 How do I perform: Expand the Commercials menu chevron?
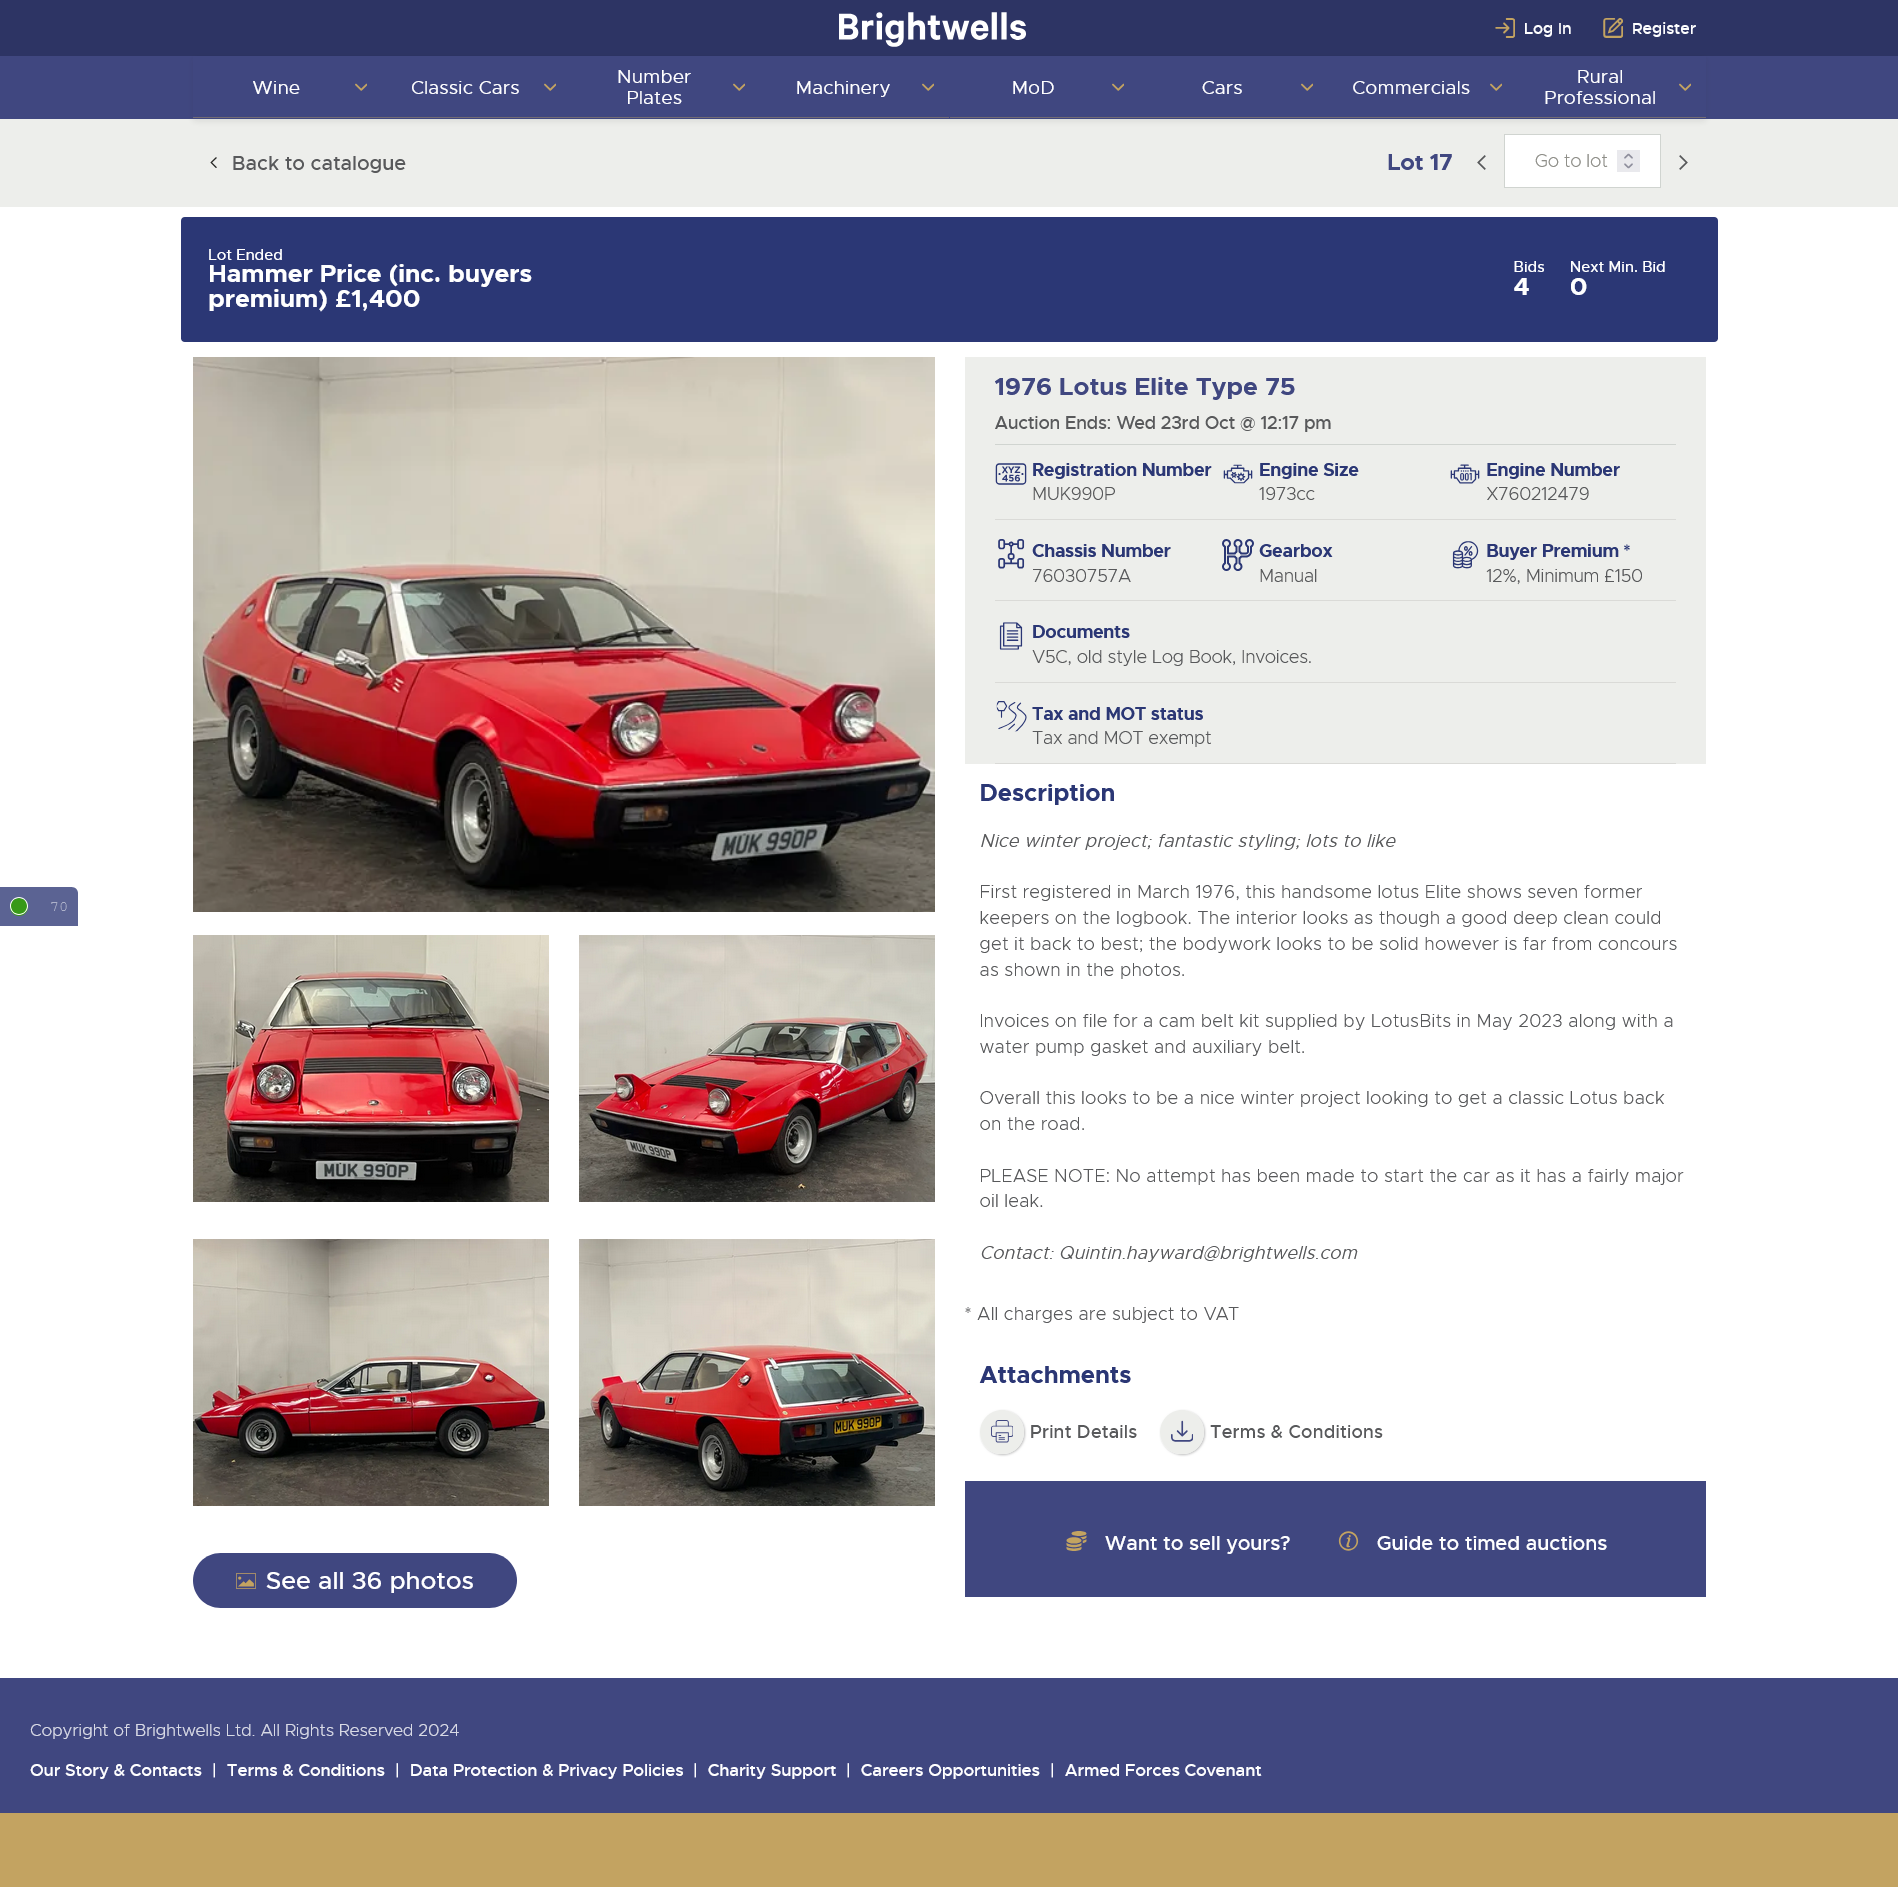click(1496, 88)
